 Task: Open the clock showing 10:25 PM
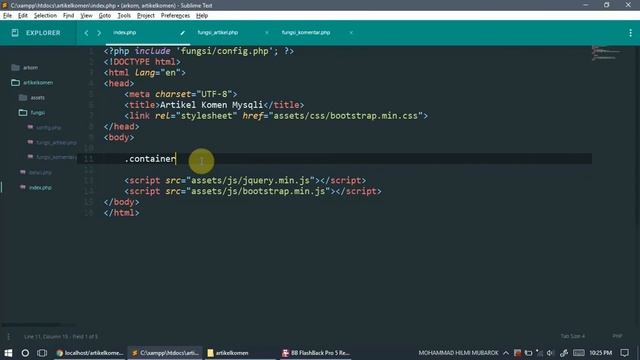tap(600, 353)
